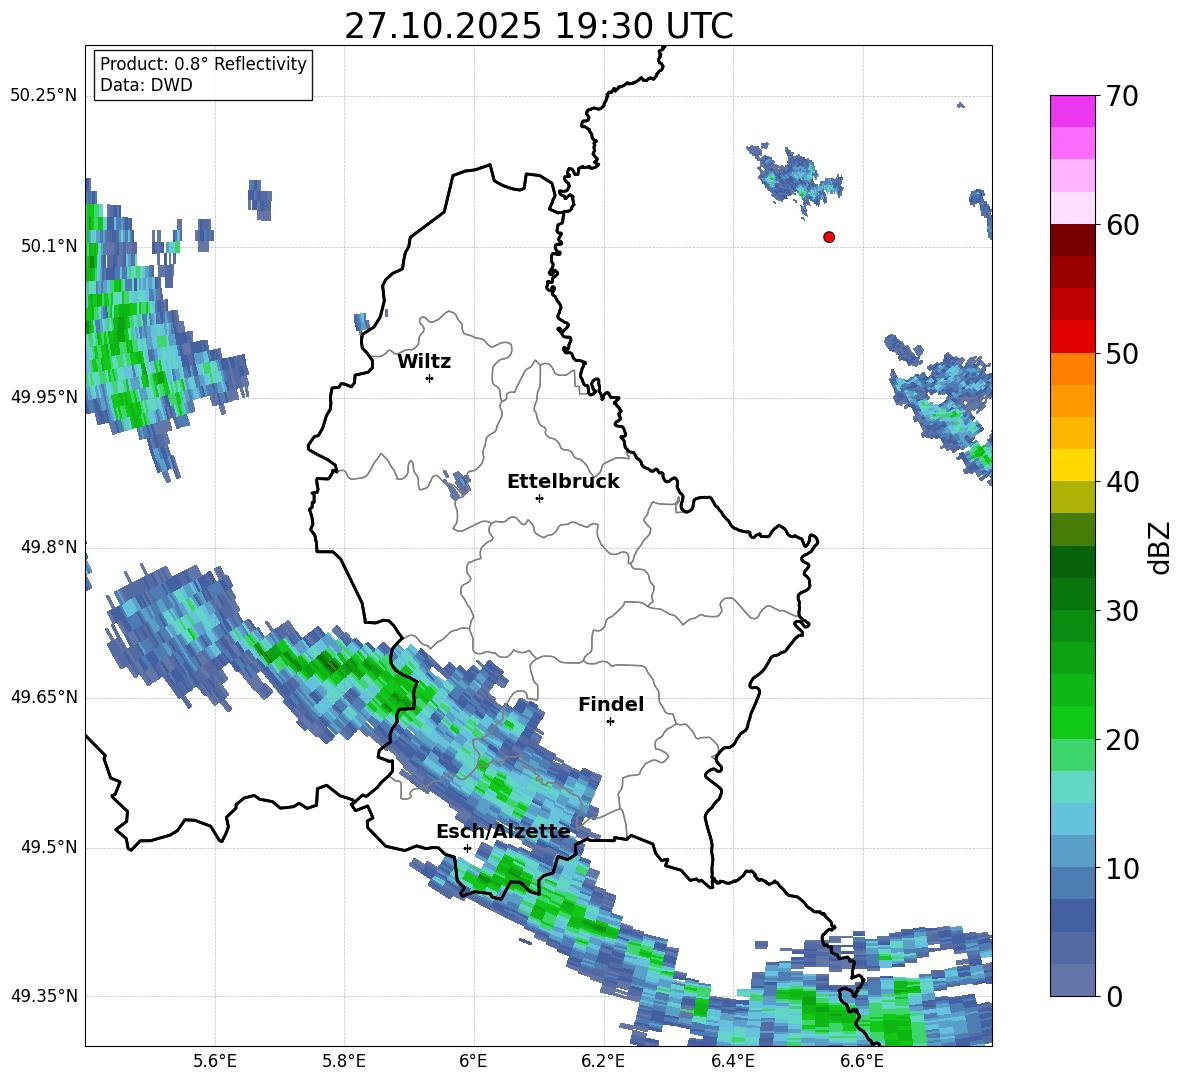
Task: Click the dark red colorbar swatch below 60
Action: click(x=1072, y=240)
